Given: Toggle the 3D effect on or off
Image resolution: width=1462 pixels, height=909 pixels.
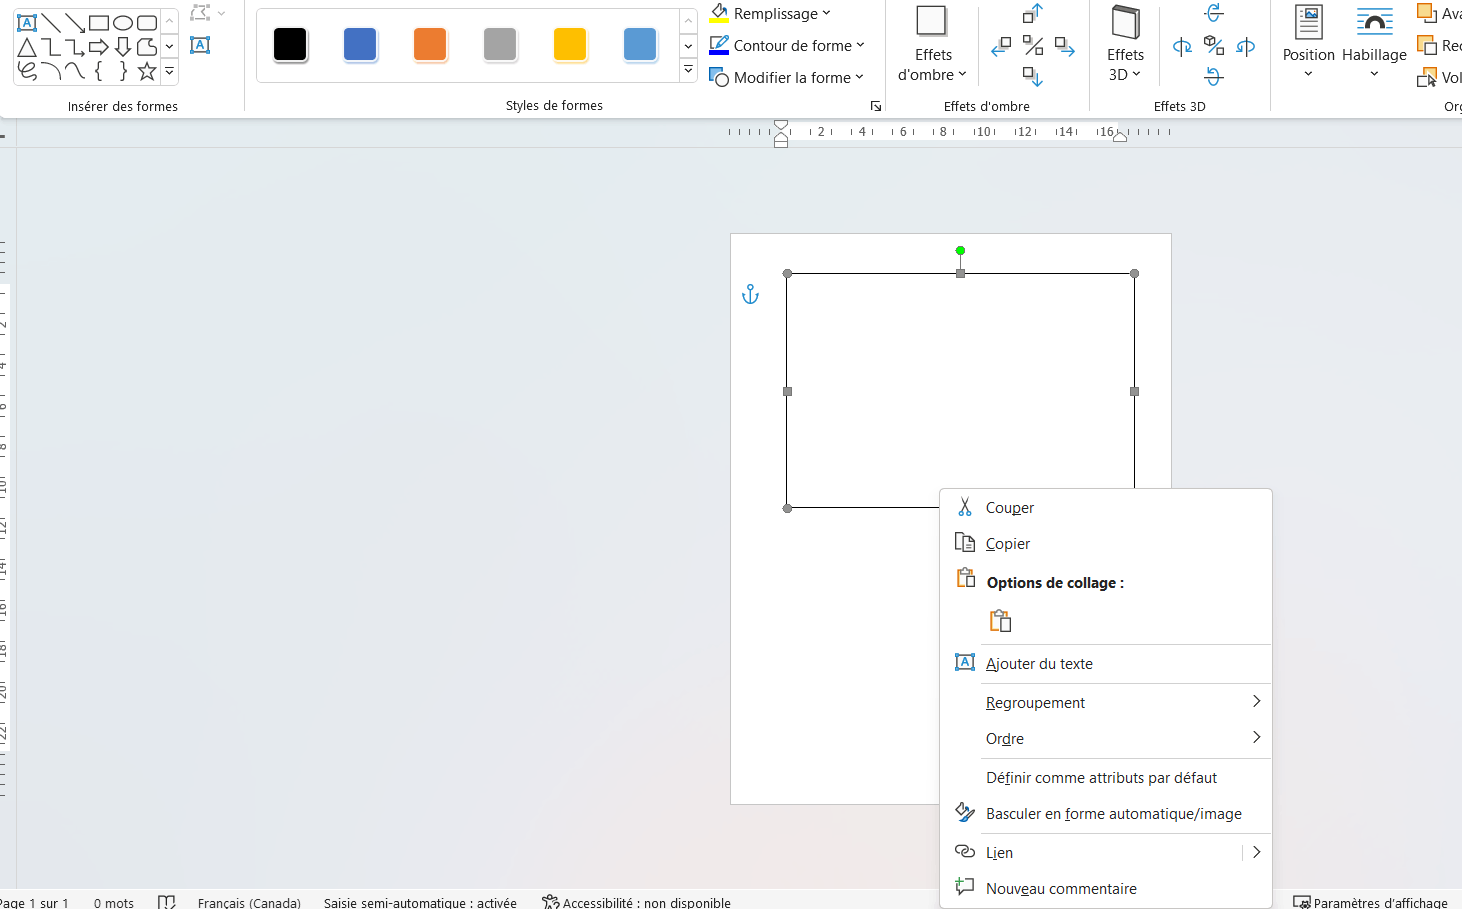Looking at the screenshot, I should pyautogui.click(x=1214, y=46).
